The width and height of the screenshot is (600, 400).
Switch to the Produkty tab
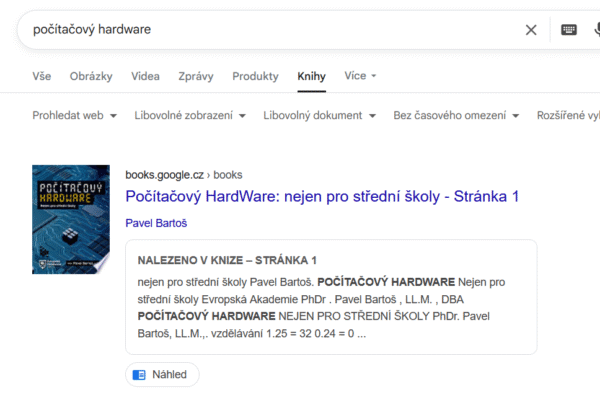point(255,76)
